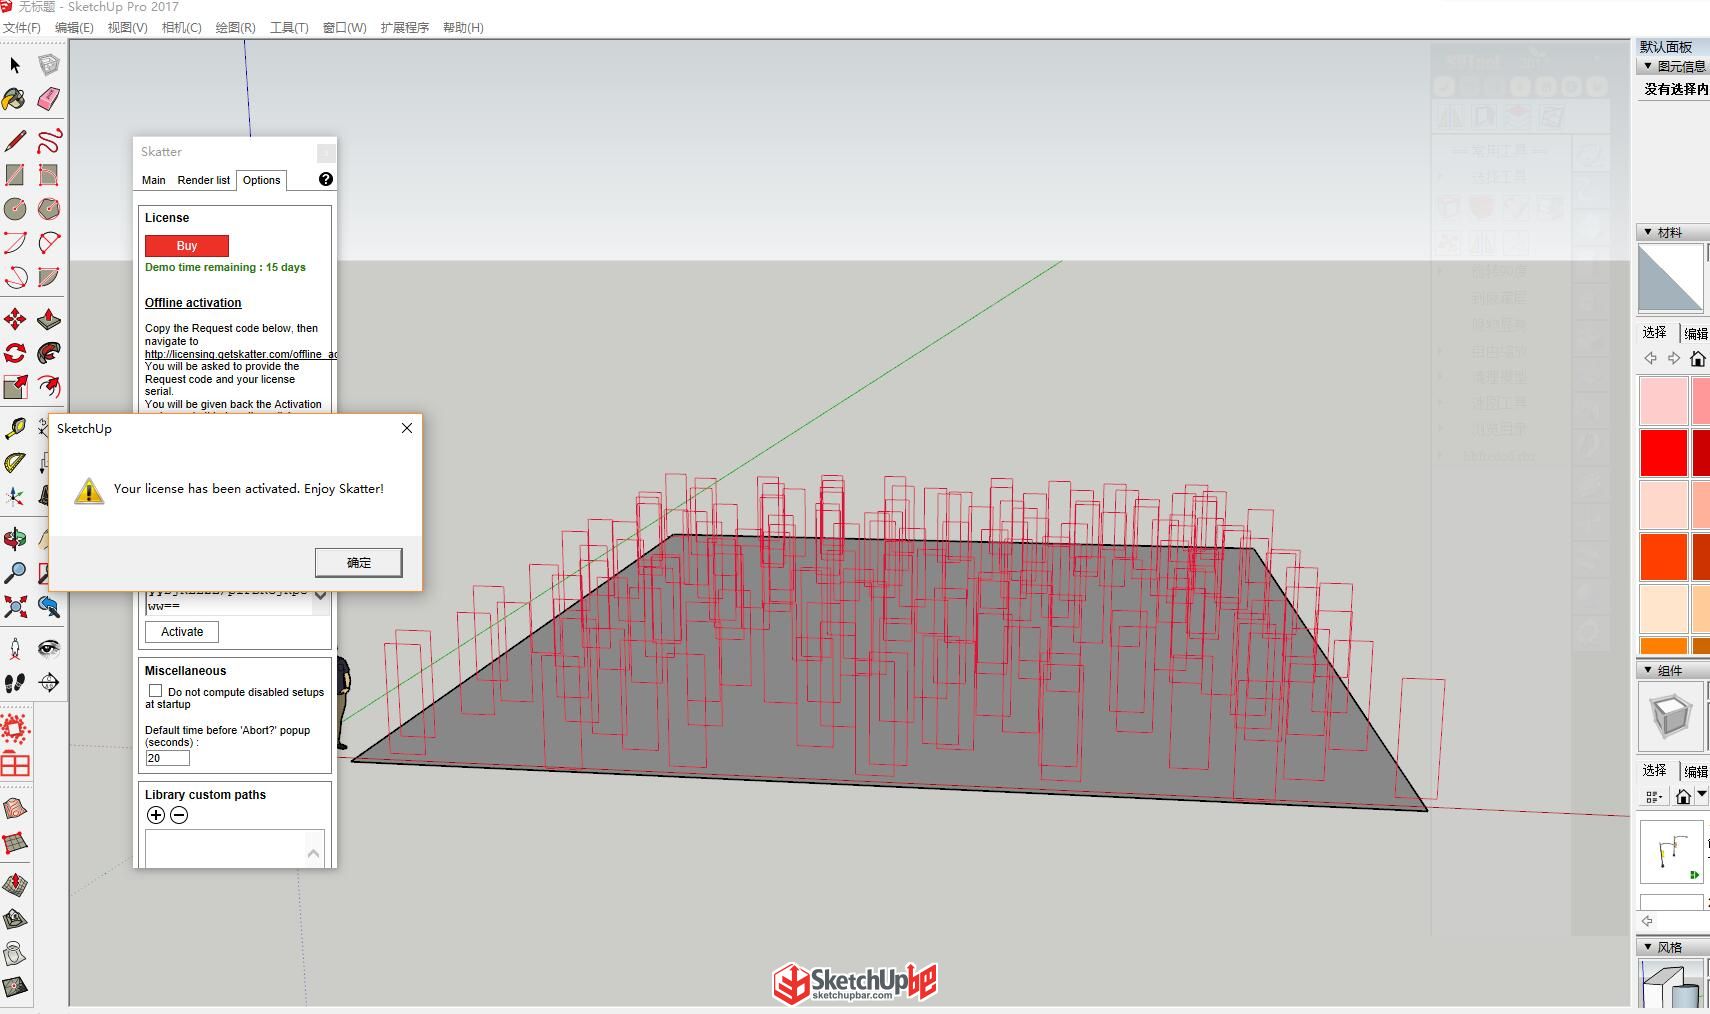Viewport: 1710px width, 1014px height.
Task: Select the Scale tool
Action: 15,387
